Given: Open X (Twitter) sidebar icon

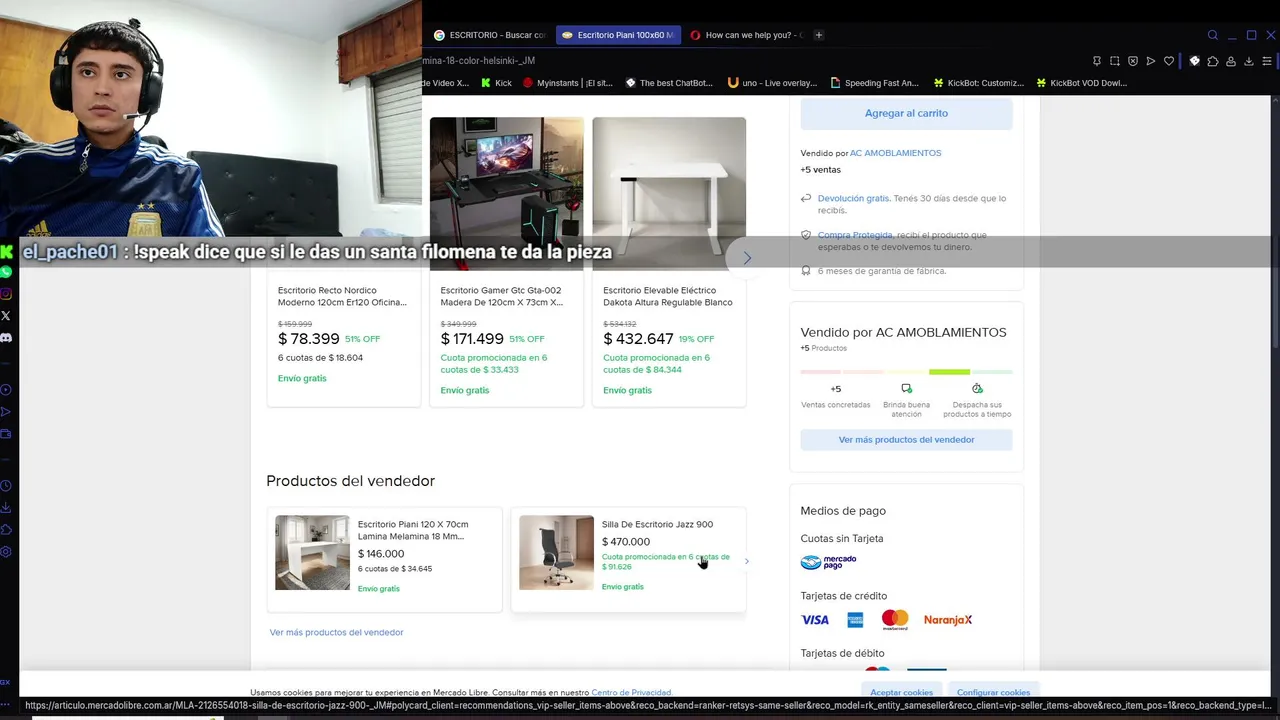Looking at the screenshot, I should click(6, 316).
